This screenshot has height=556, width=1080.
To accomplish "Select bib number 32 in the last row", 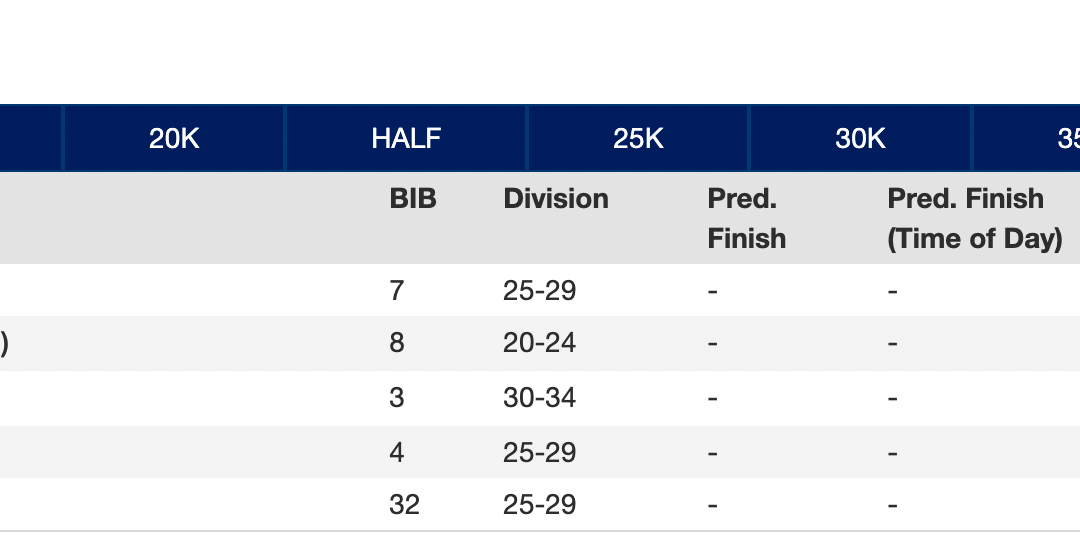I will (404, 505).
